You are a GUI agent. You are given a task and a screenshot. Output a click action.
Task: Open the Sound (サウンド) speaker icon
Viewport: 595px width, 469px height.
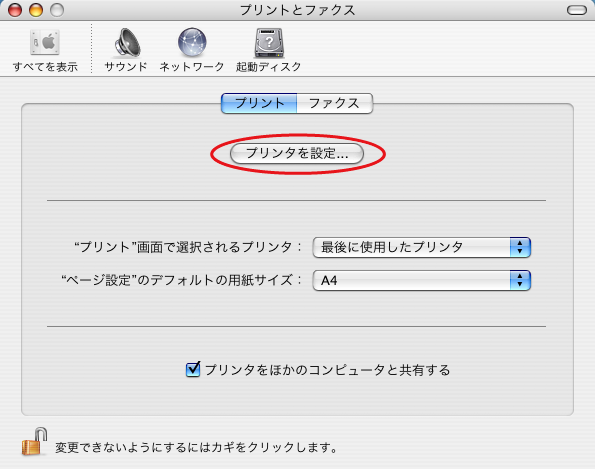click(127, 42)
